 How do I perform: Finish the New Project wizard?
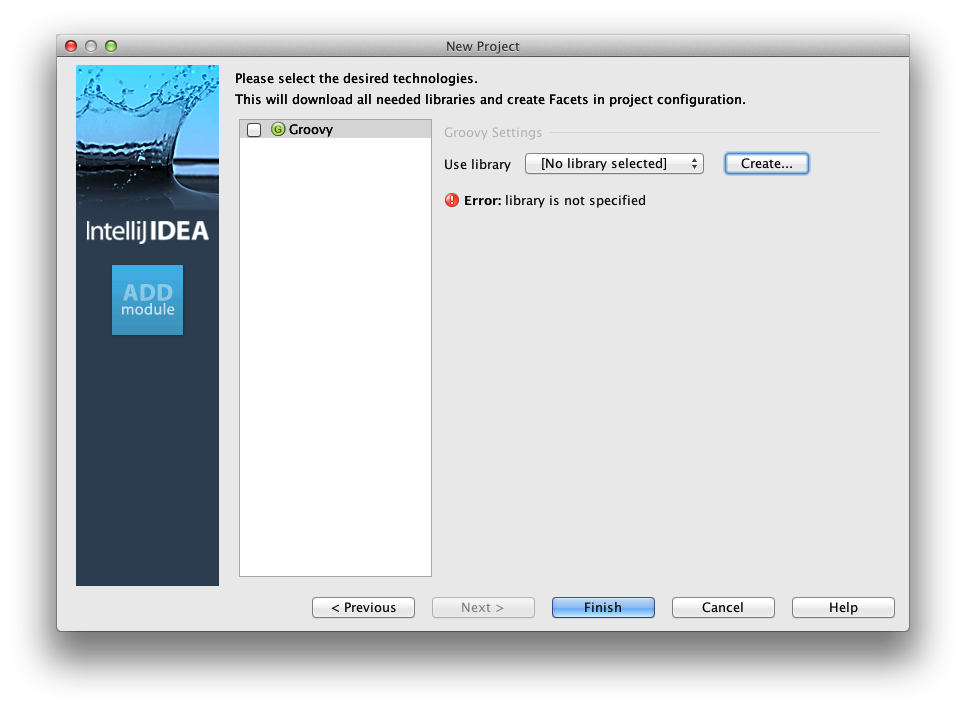[603, 608]
